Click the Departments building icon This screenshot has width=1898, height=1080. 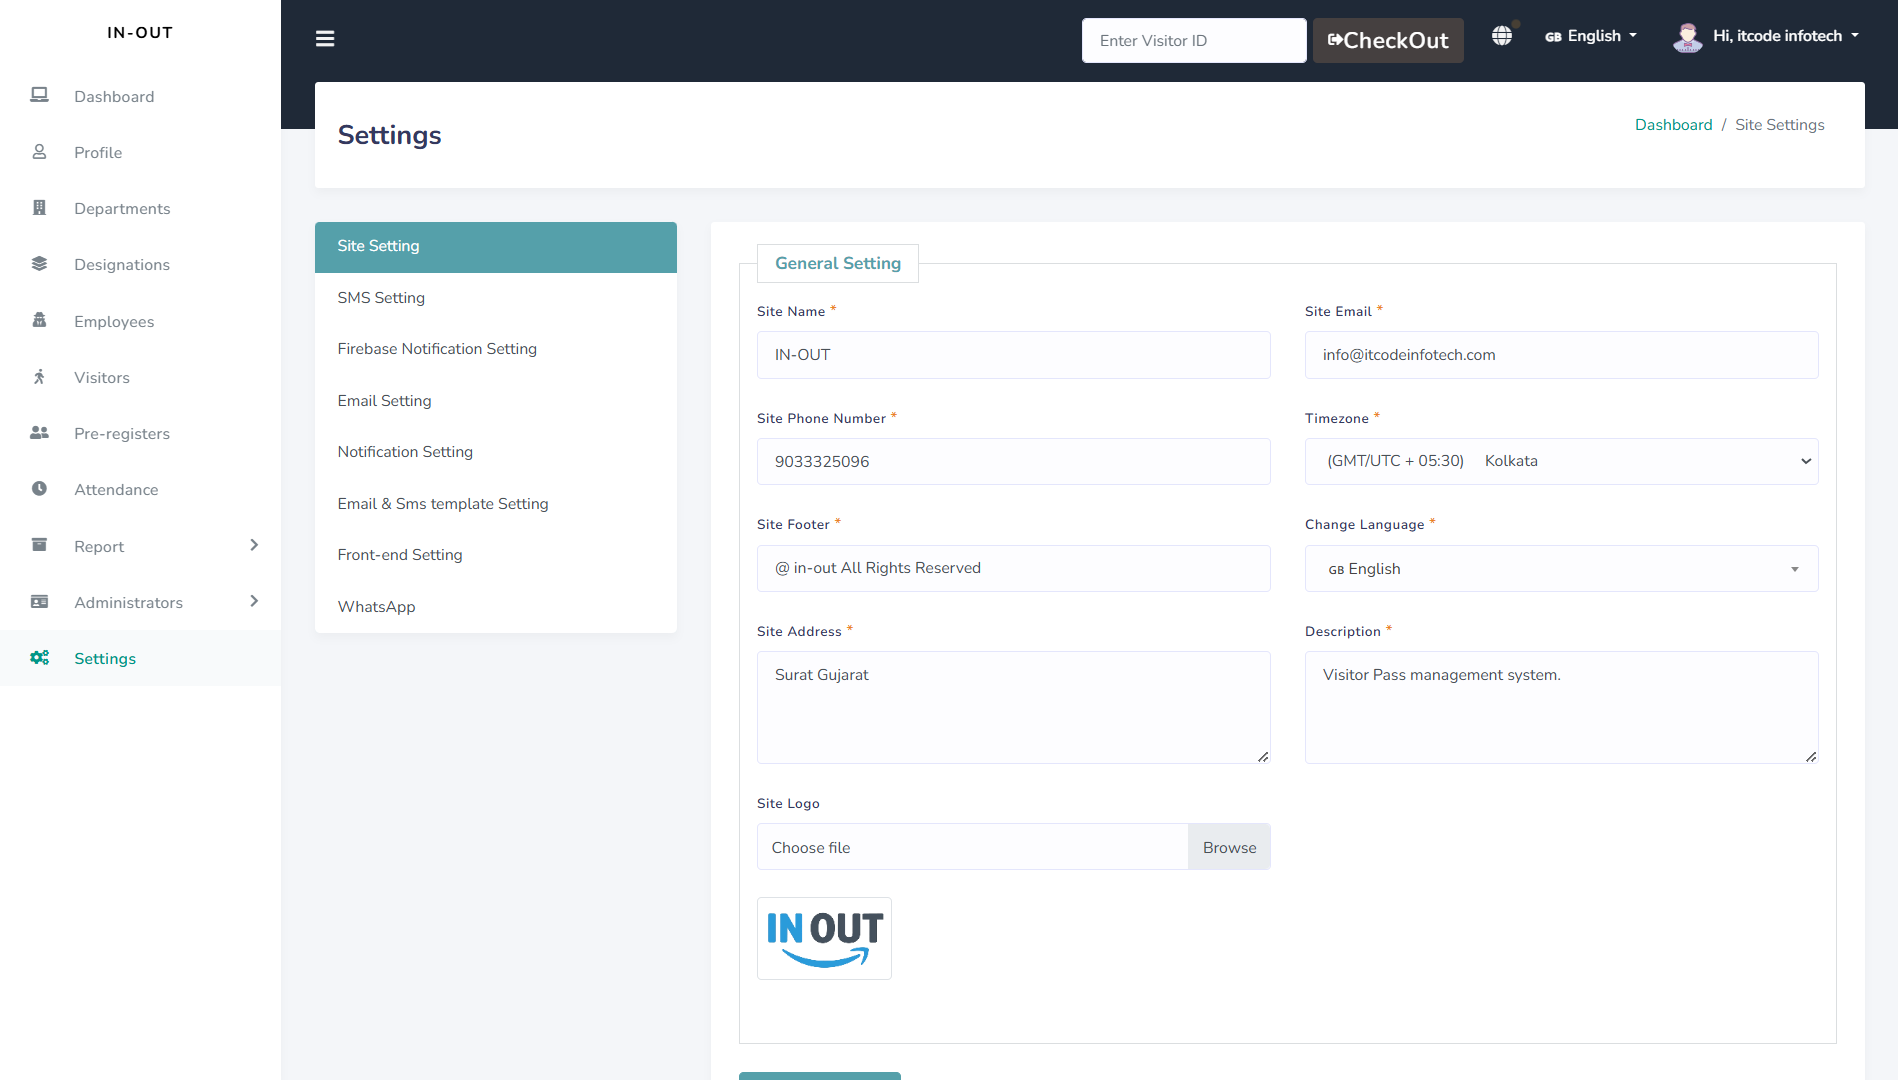click(x=39, y=207)
